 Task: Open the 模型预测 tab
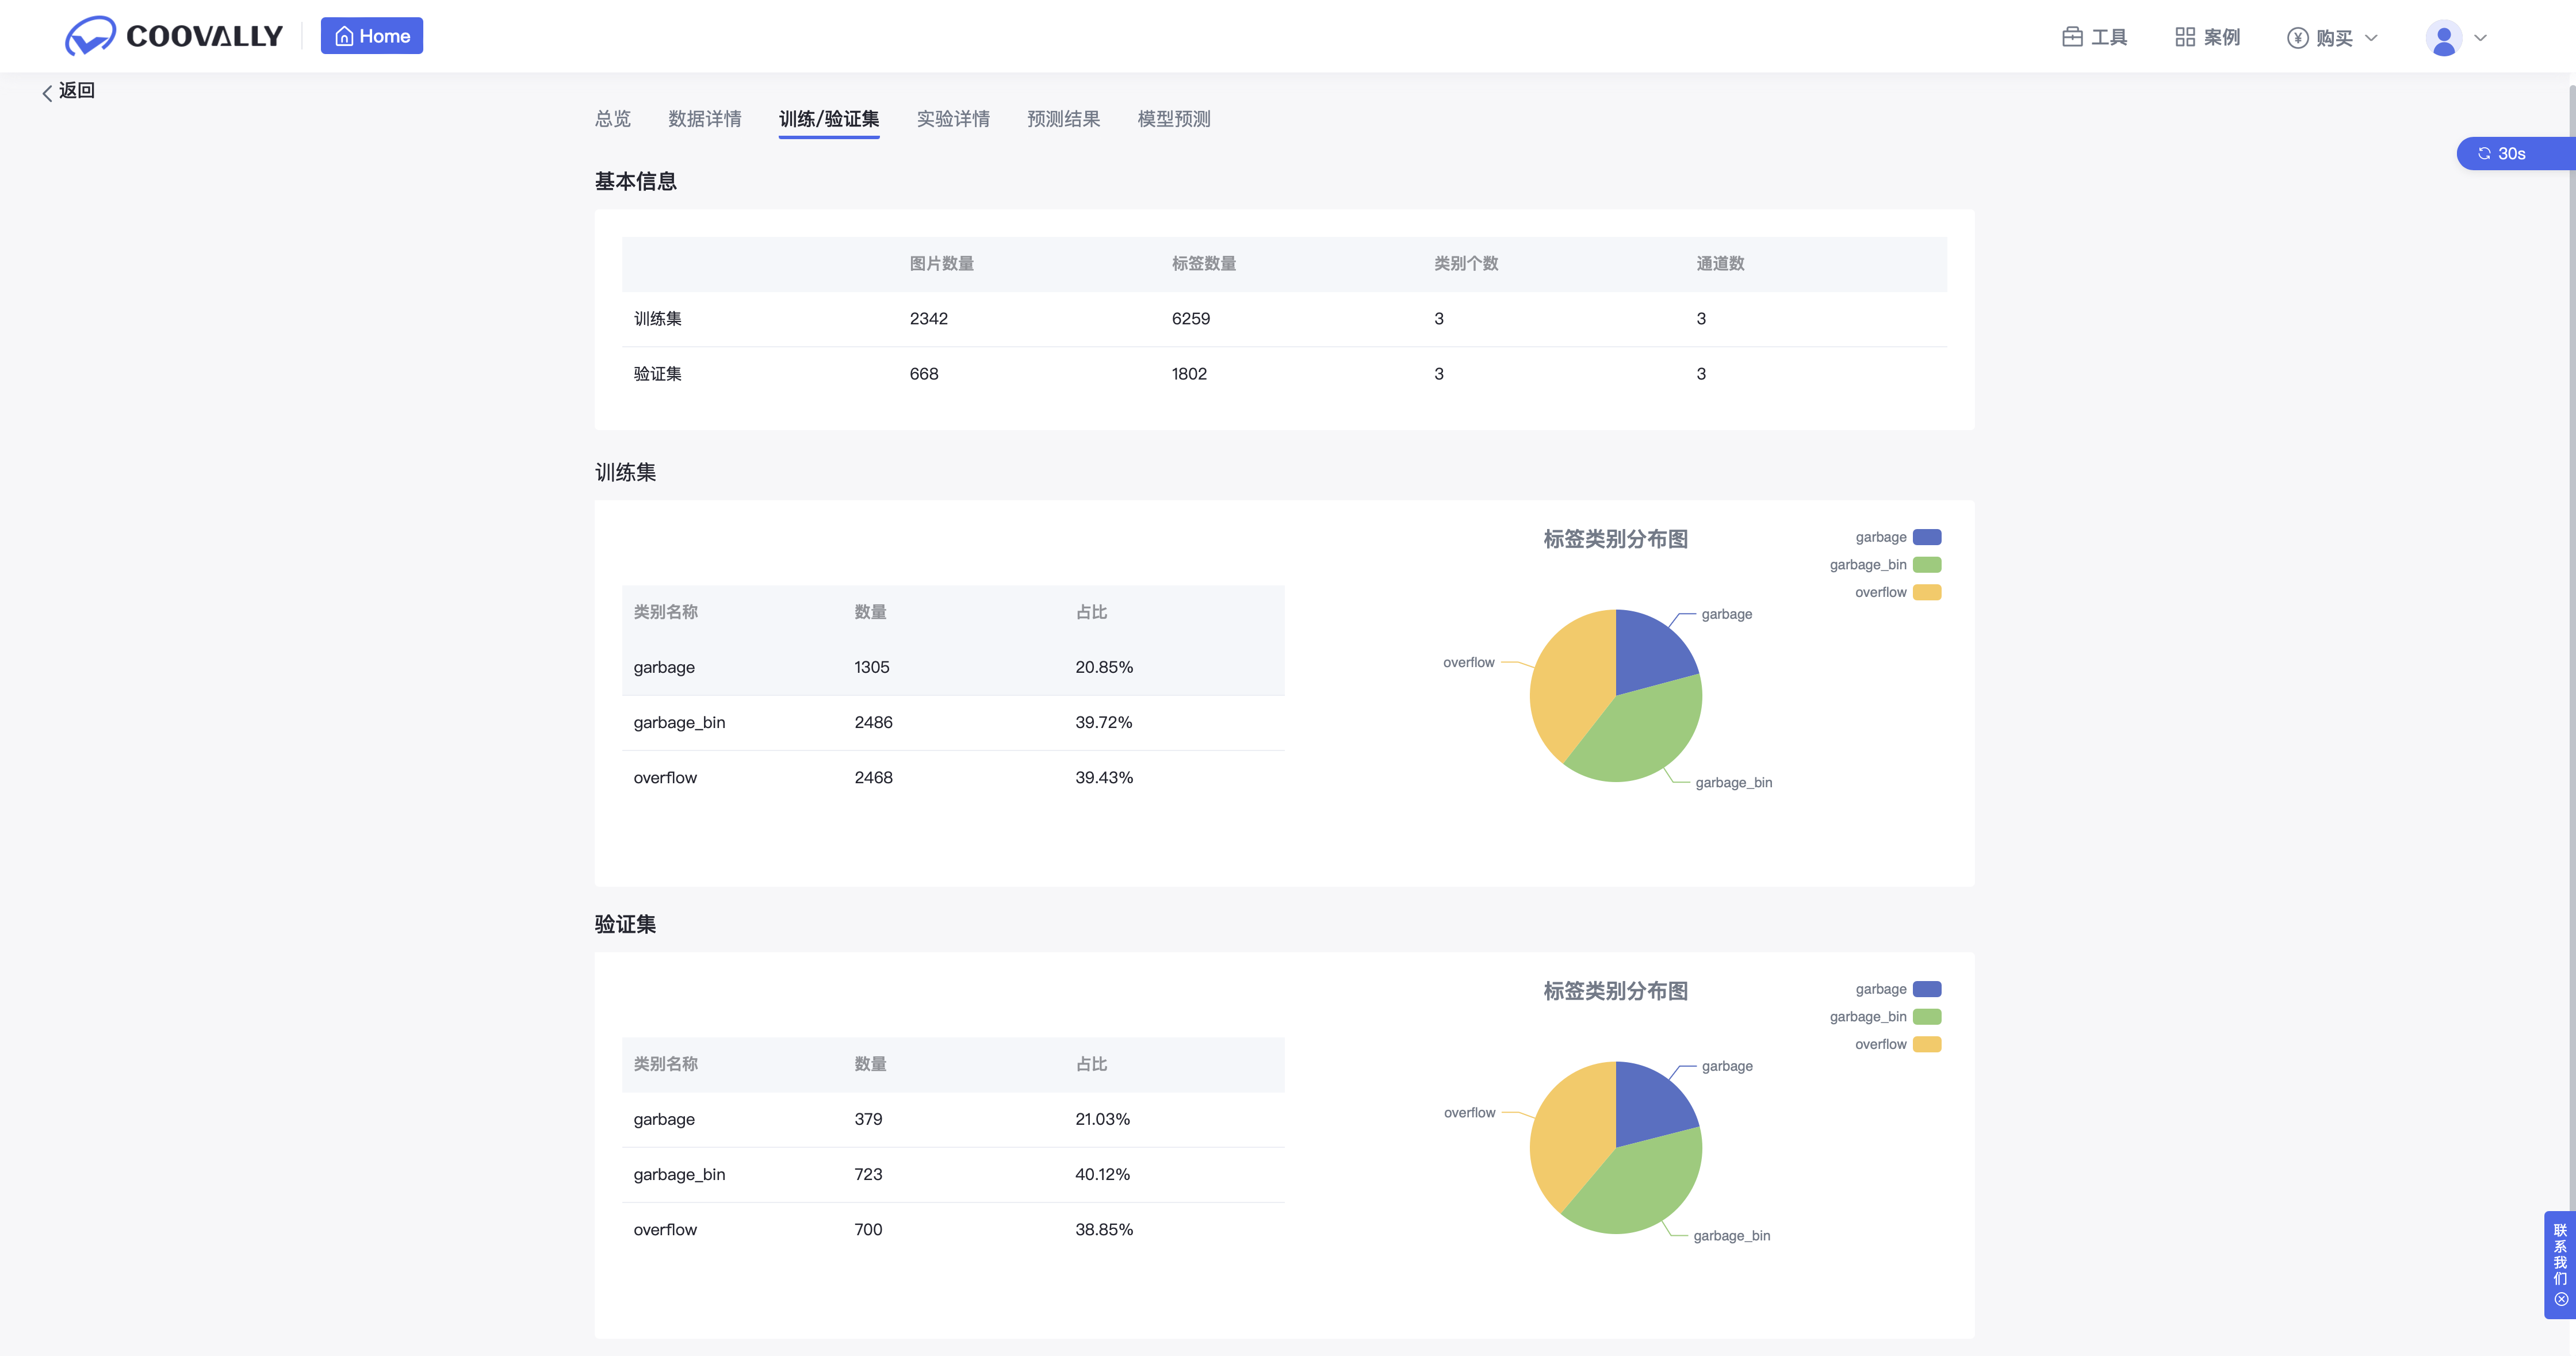point(1173,119)
